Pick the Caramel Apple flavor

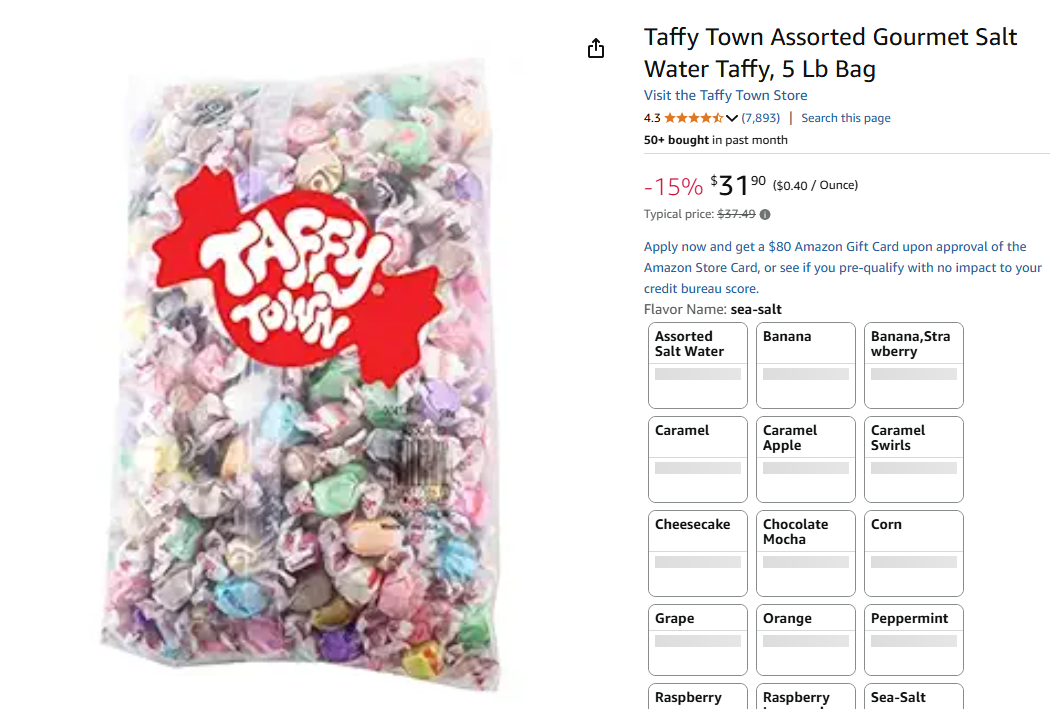(806, 459)
